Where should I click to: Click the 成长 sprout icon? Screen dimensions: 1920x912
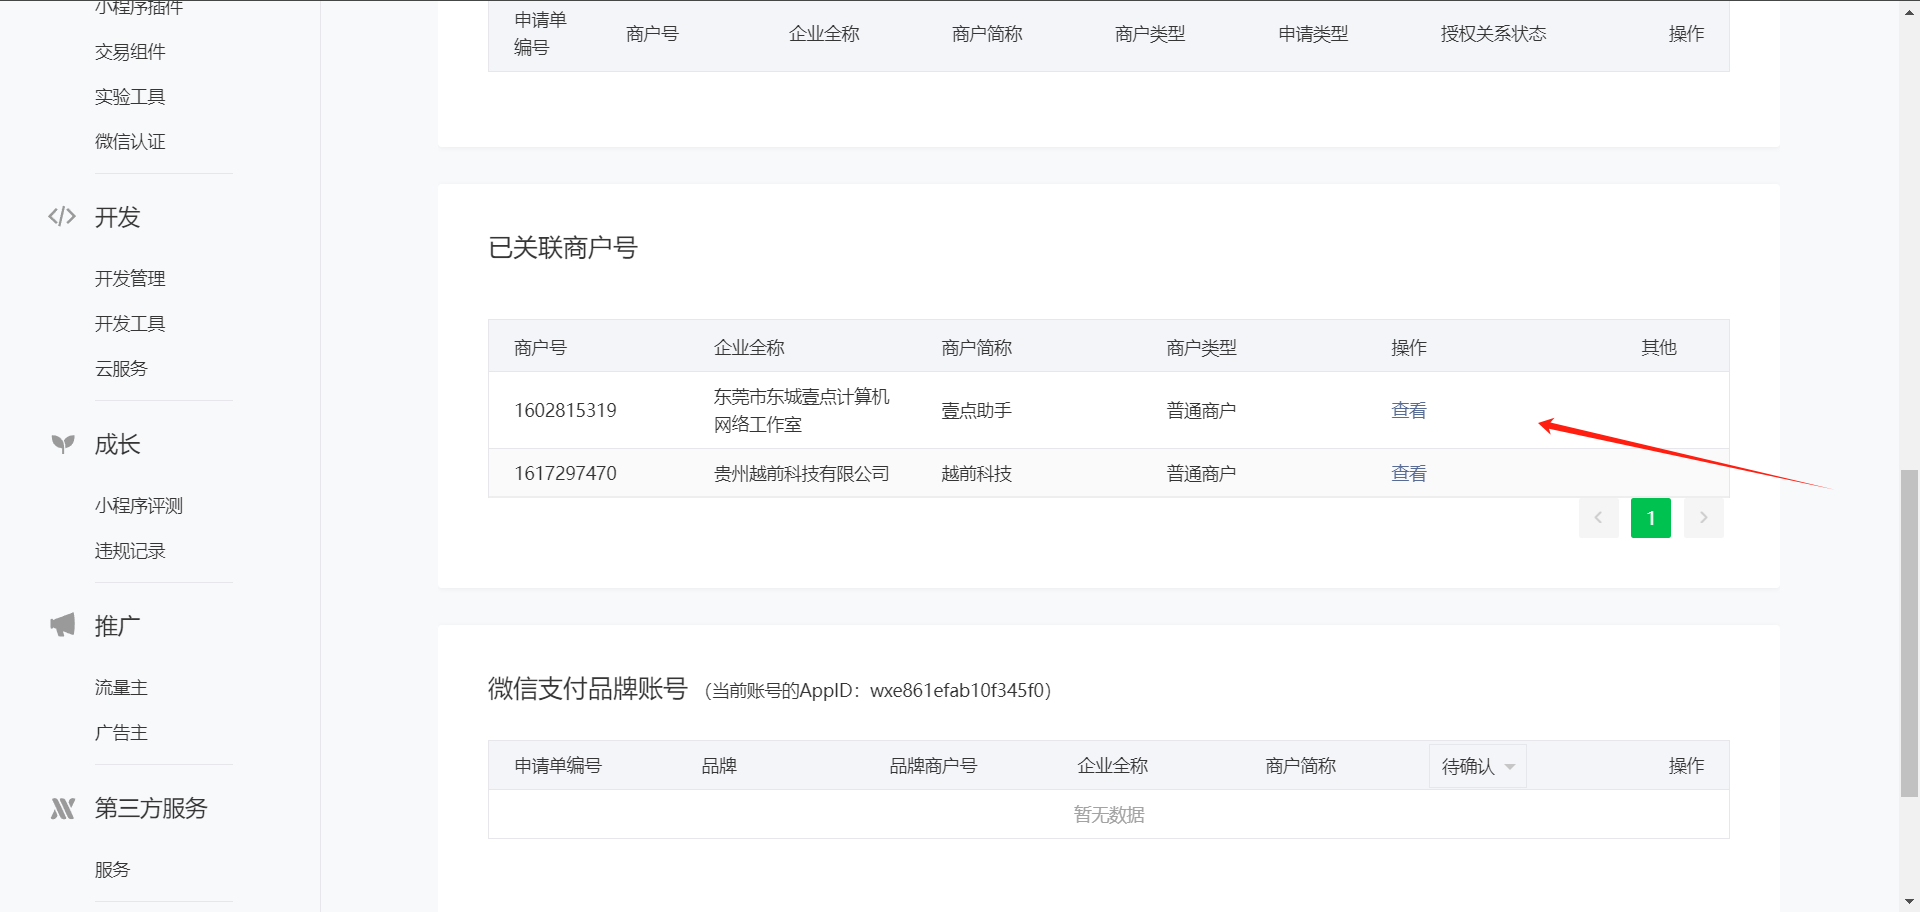point(63,444)
